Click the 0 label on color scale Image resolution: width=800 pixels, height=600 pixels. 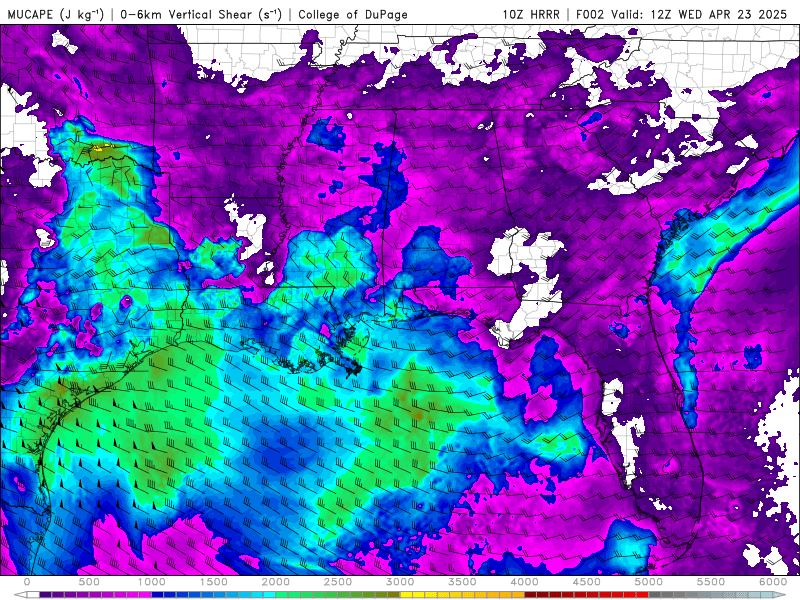(x=27, y=582)
